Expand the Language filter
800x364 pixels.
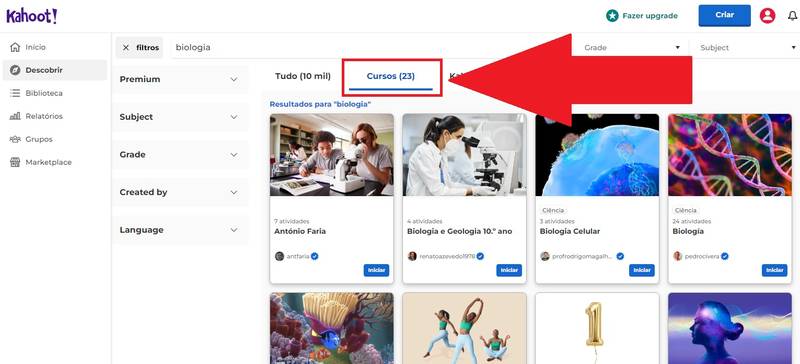[180, 230]
